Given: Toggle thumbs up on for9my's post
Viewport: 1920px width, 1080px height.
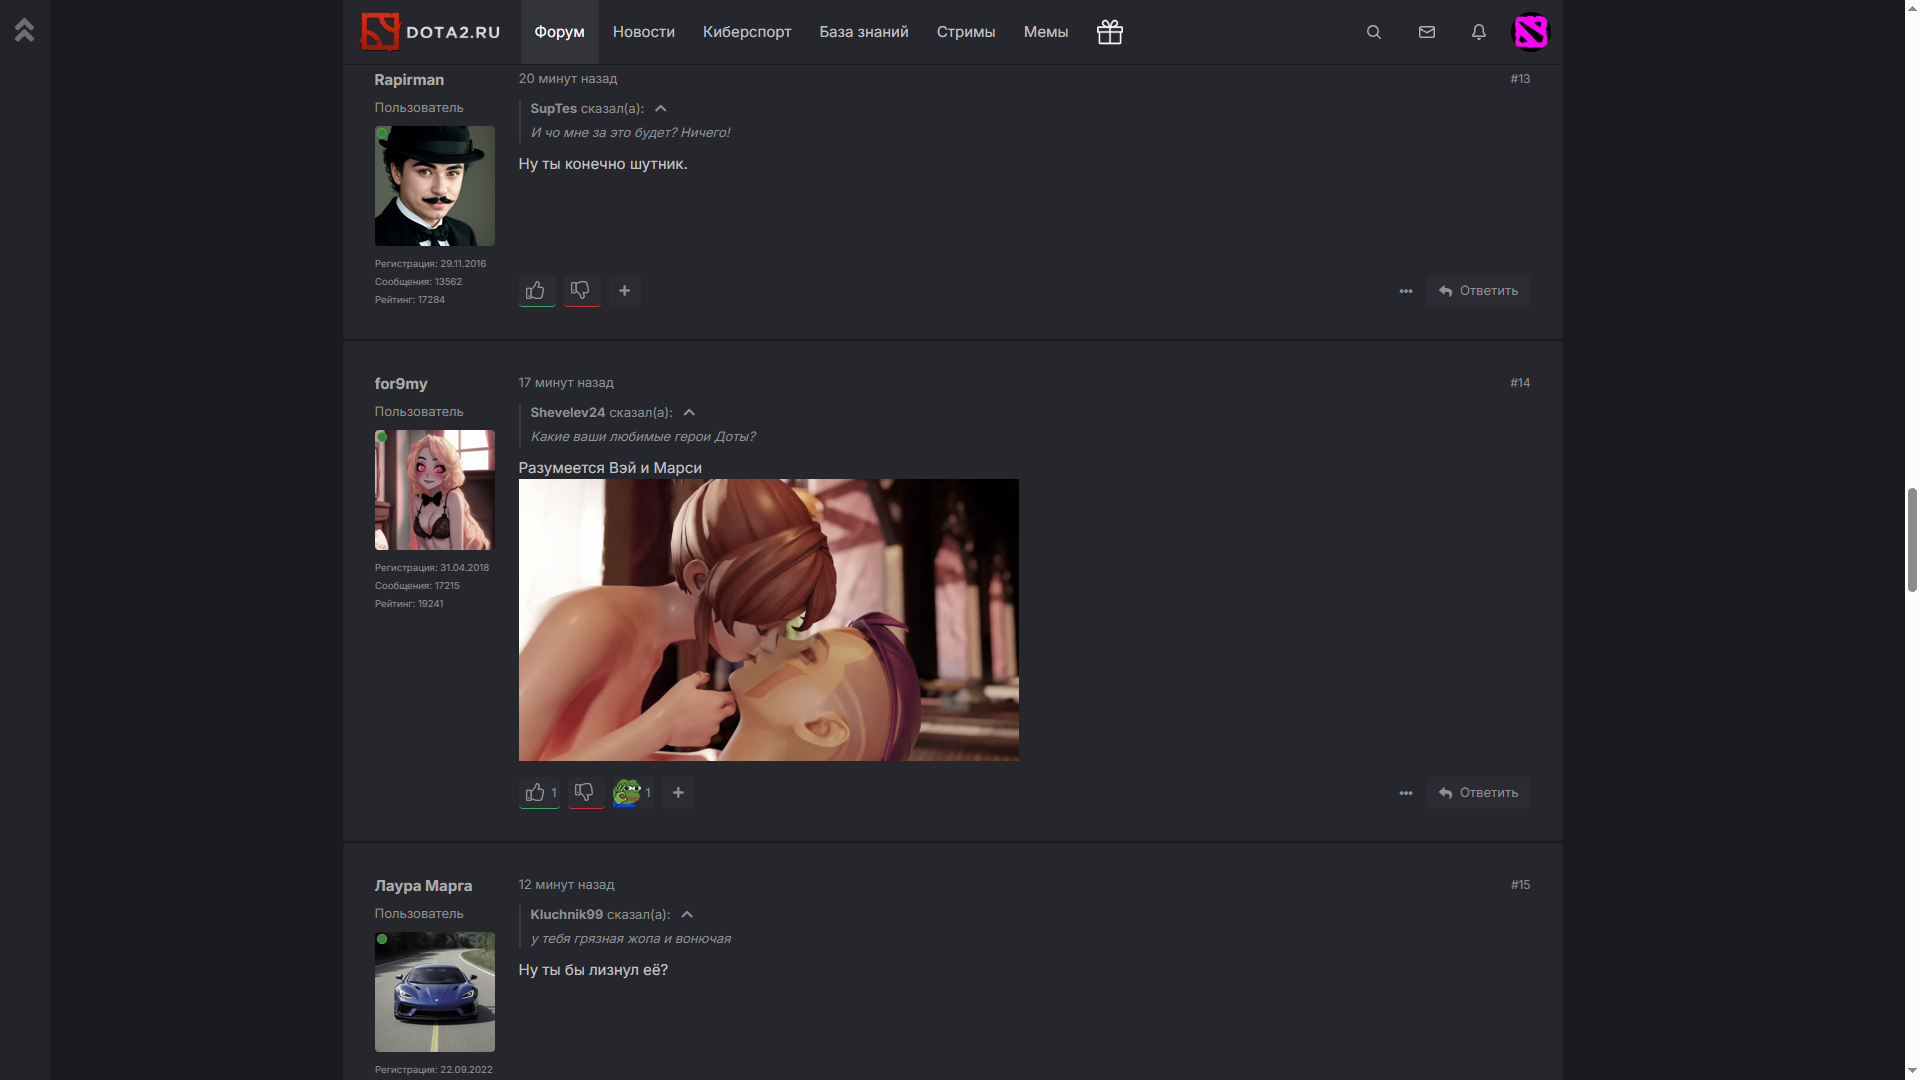Looking at the screenshot, I should 536,793.
